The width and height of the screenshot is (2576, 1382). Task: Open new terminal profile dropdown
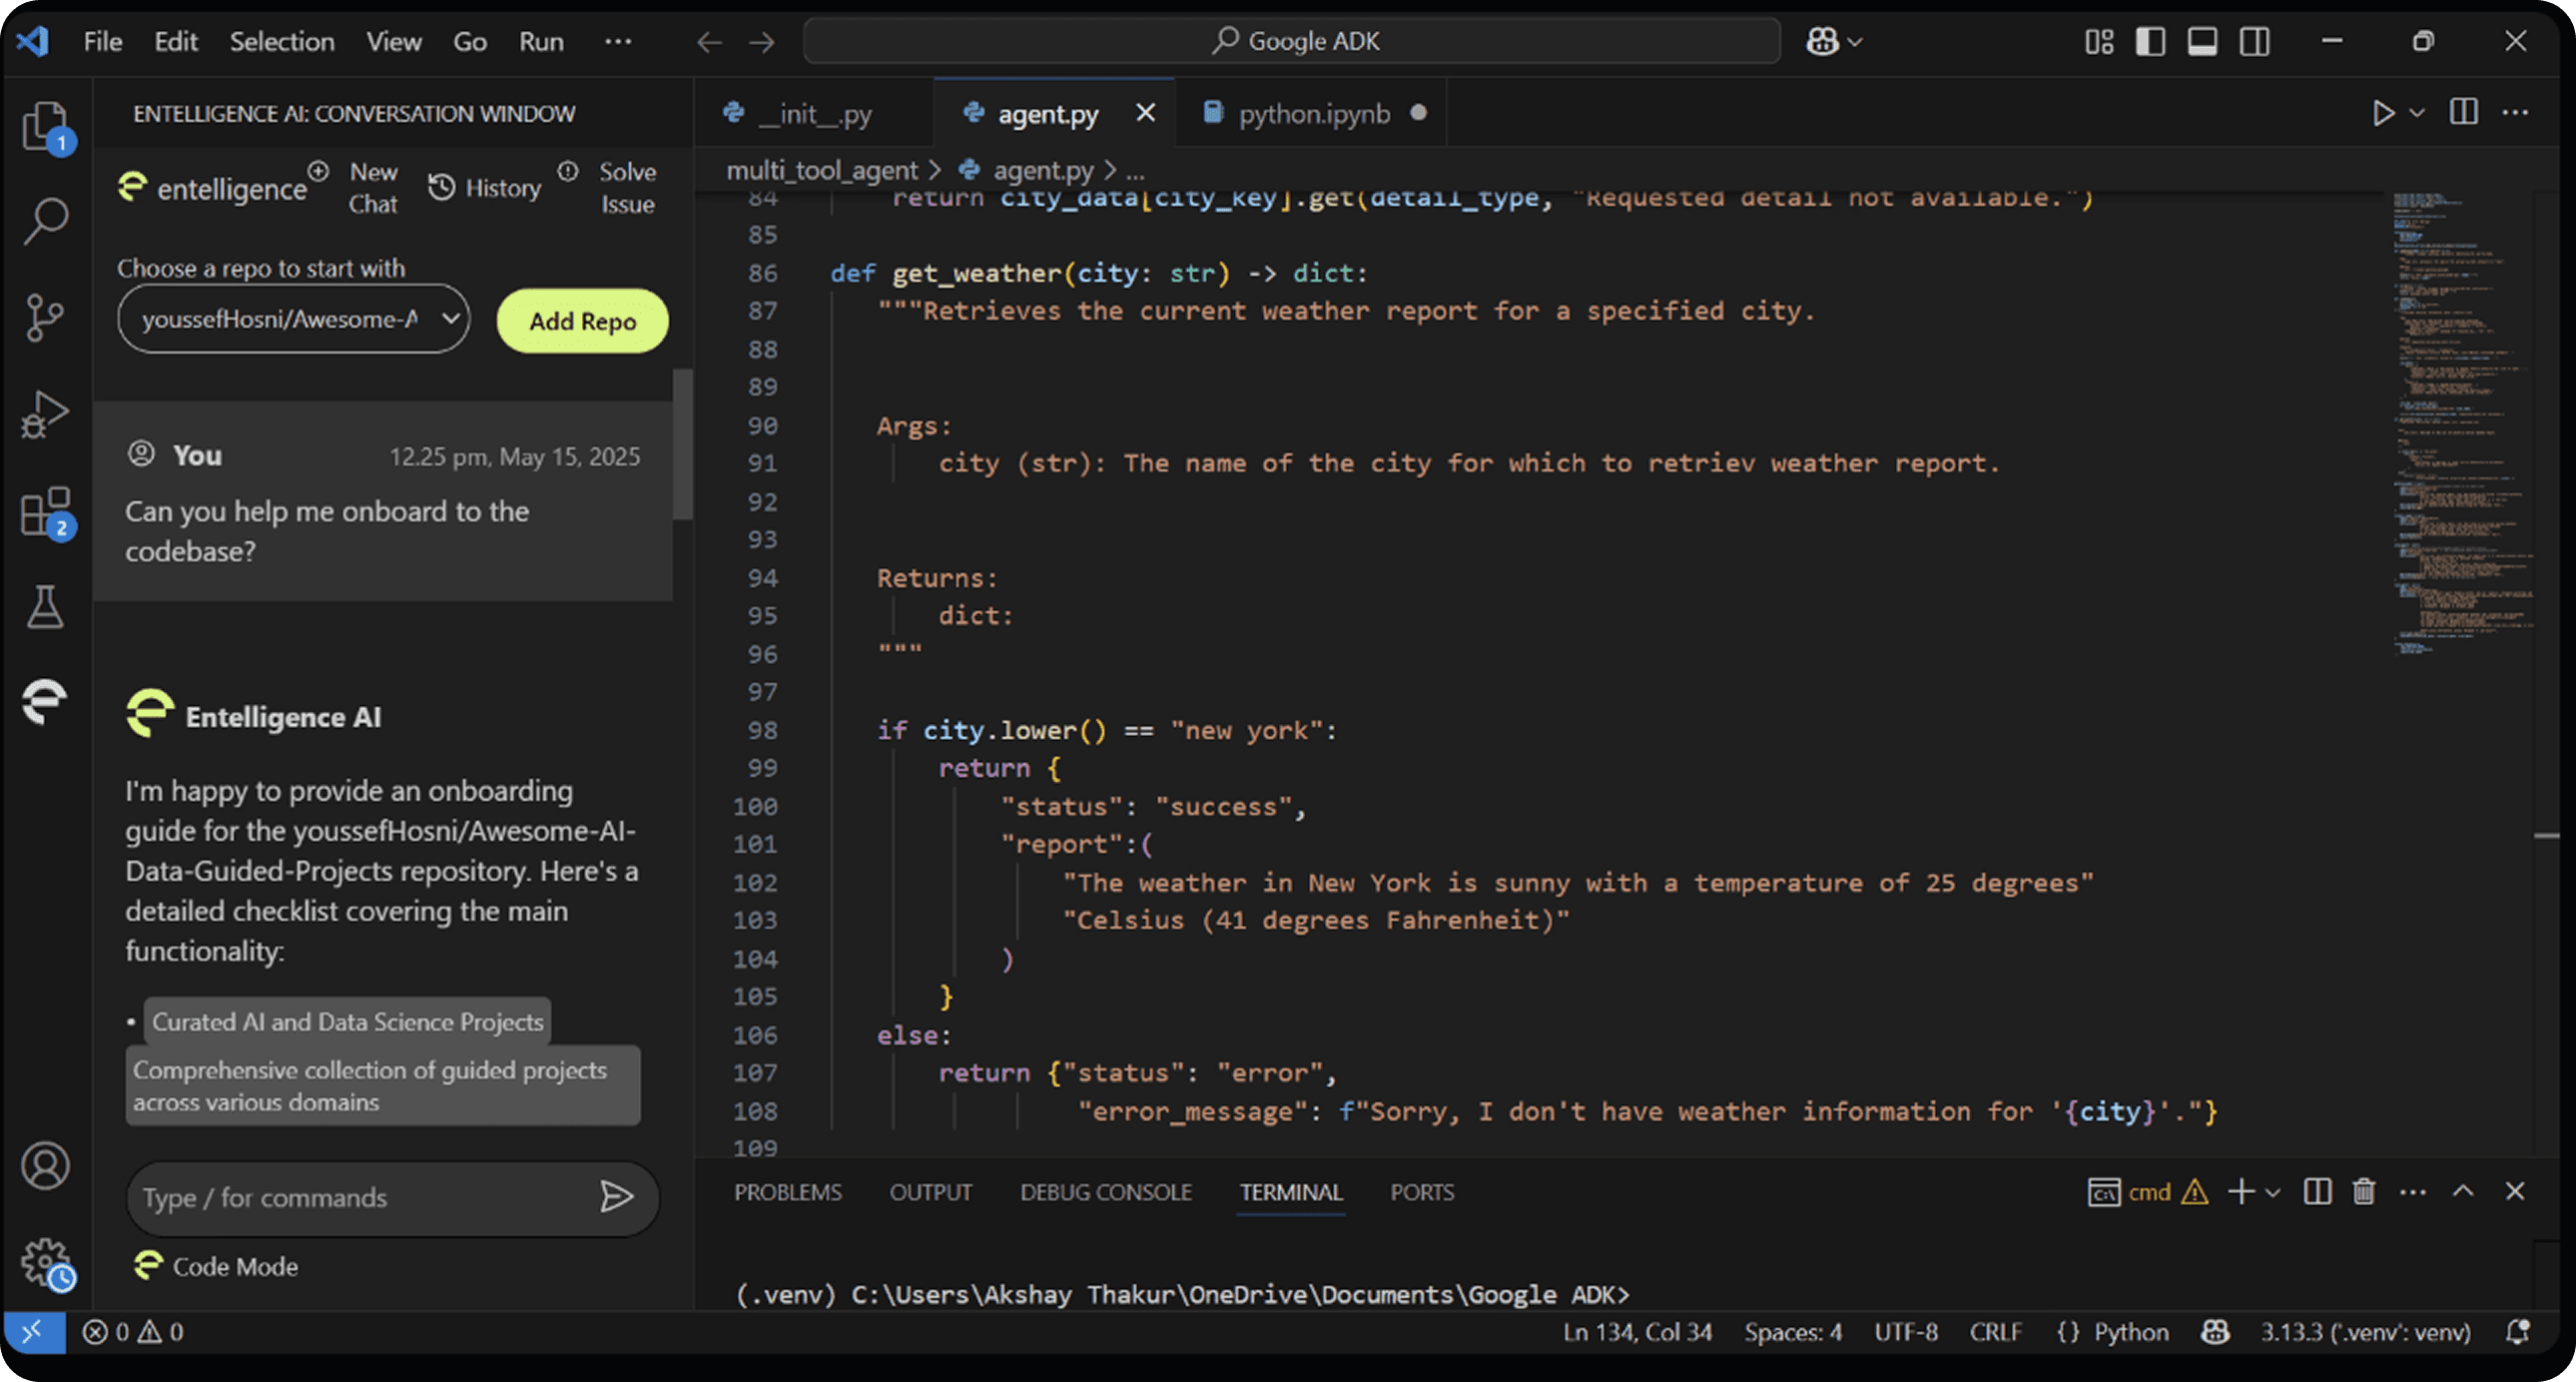pos(2273,1192)
